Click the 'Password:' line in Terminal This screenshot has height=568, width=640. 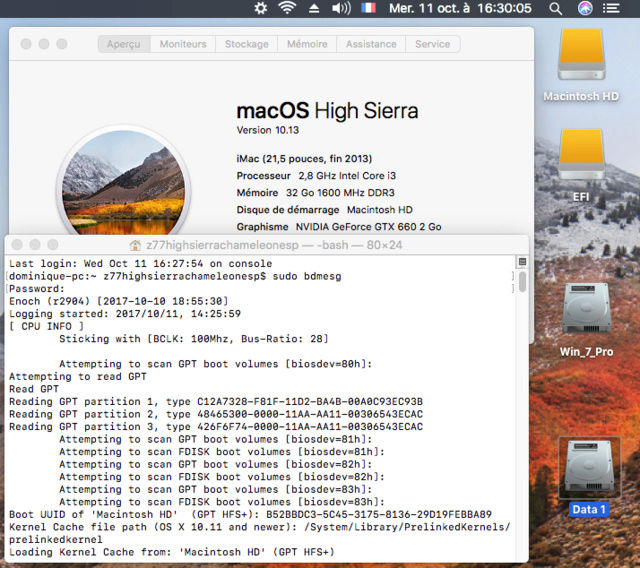(x=37, y=289)
